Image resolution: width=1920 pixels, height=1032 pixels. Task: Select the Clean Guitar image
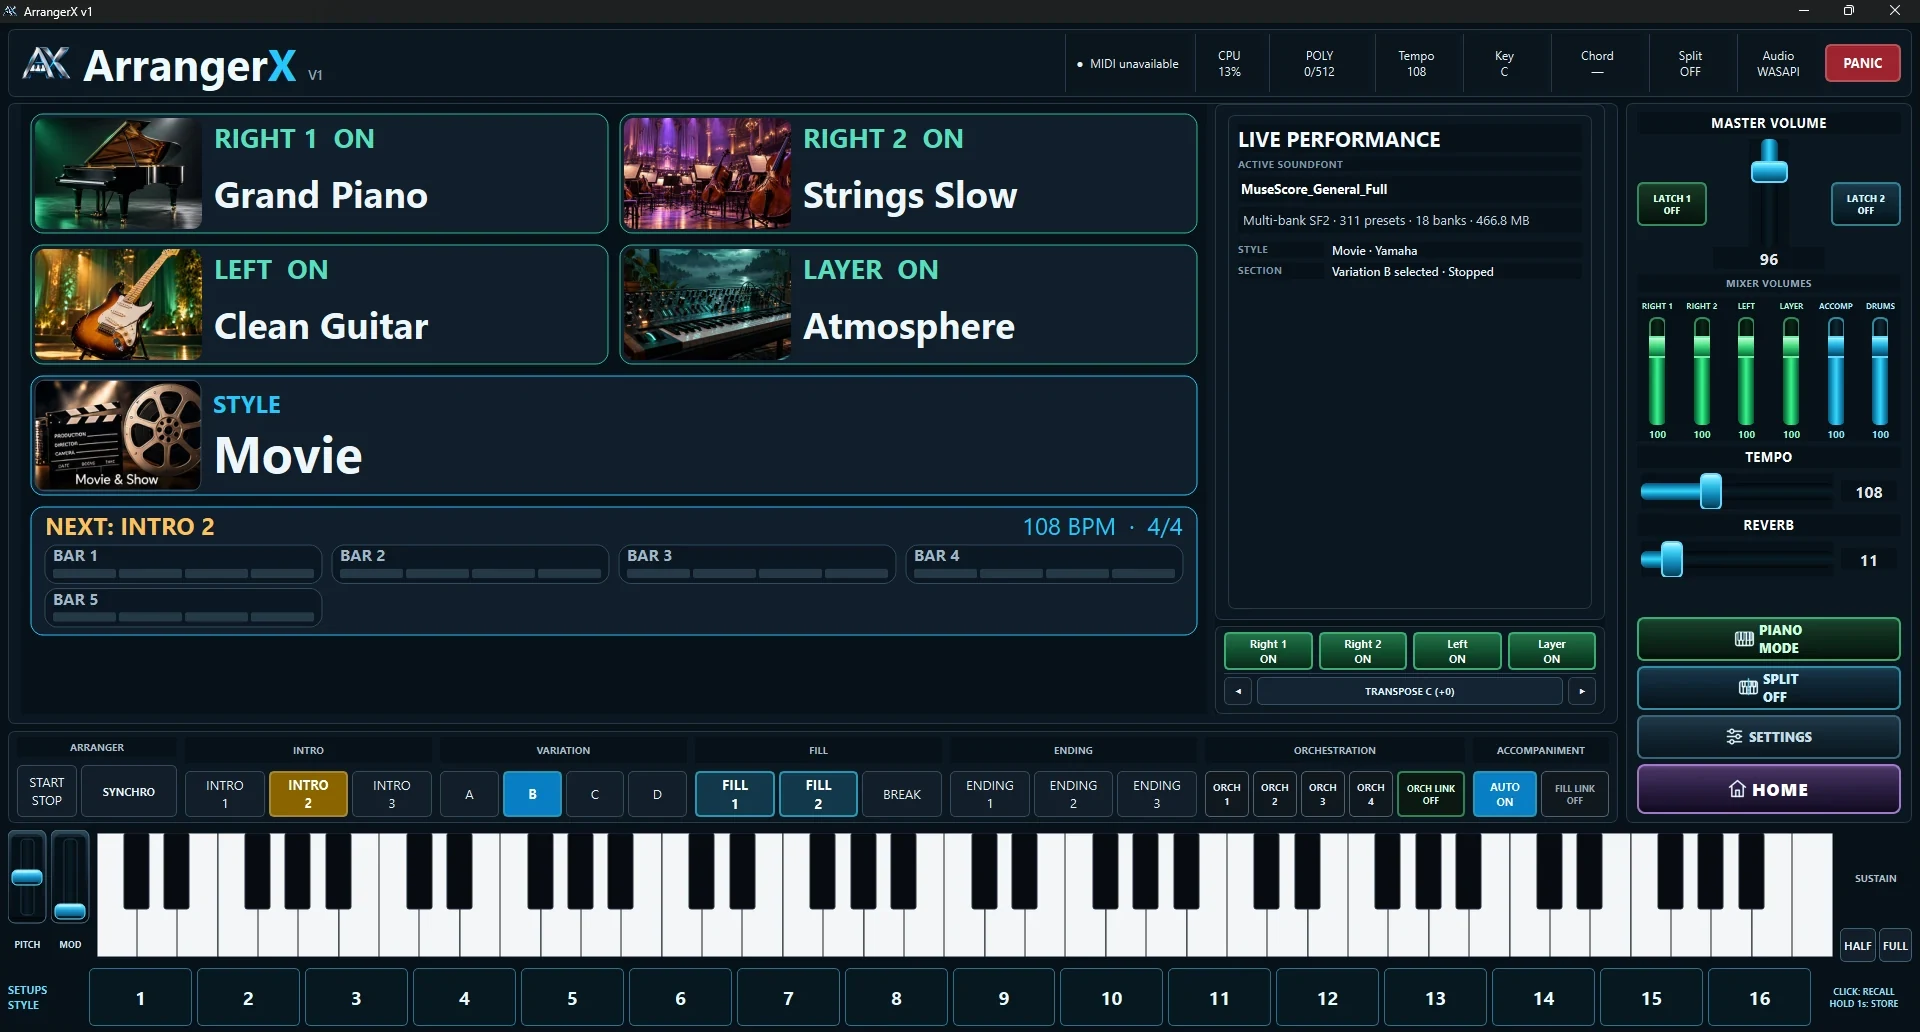coord(118,304)
